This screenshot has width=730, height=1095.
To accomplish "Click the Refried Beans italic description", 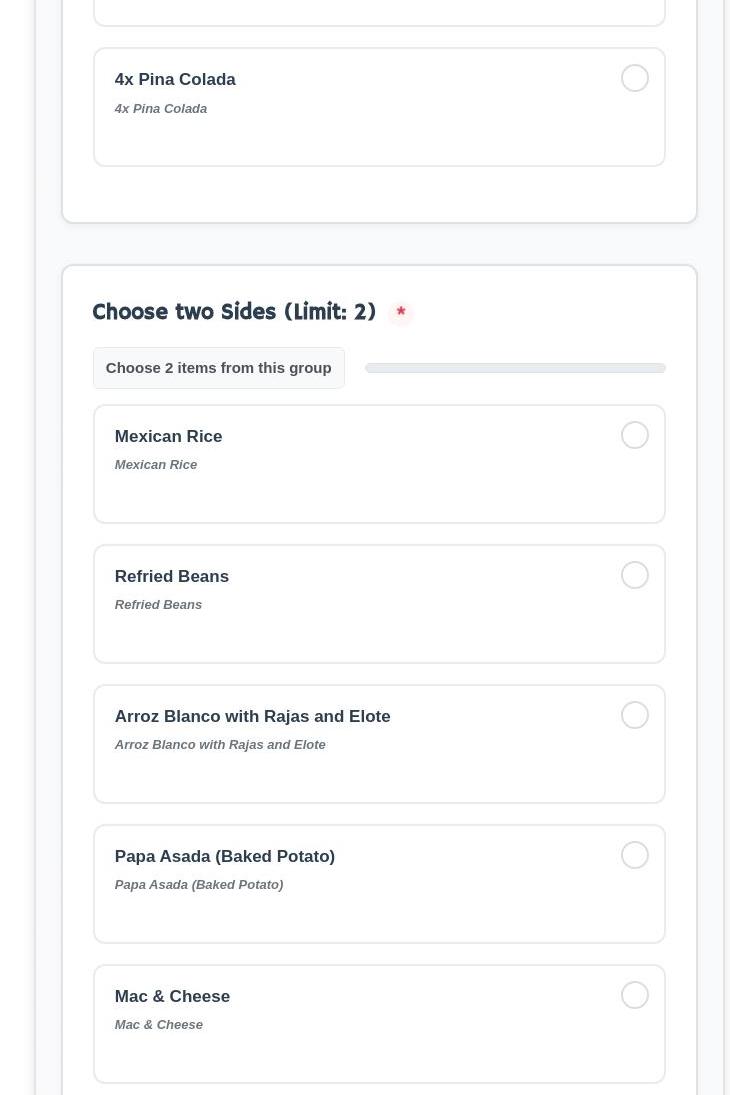I will 158,605.
